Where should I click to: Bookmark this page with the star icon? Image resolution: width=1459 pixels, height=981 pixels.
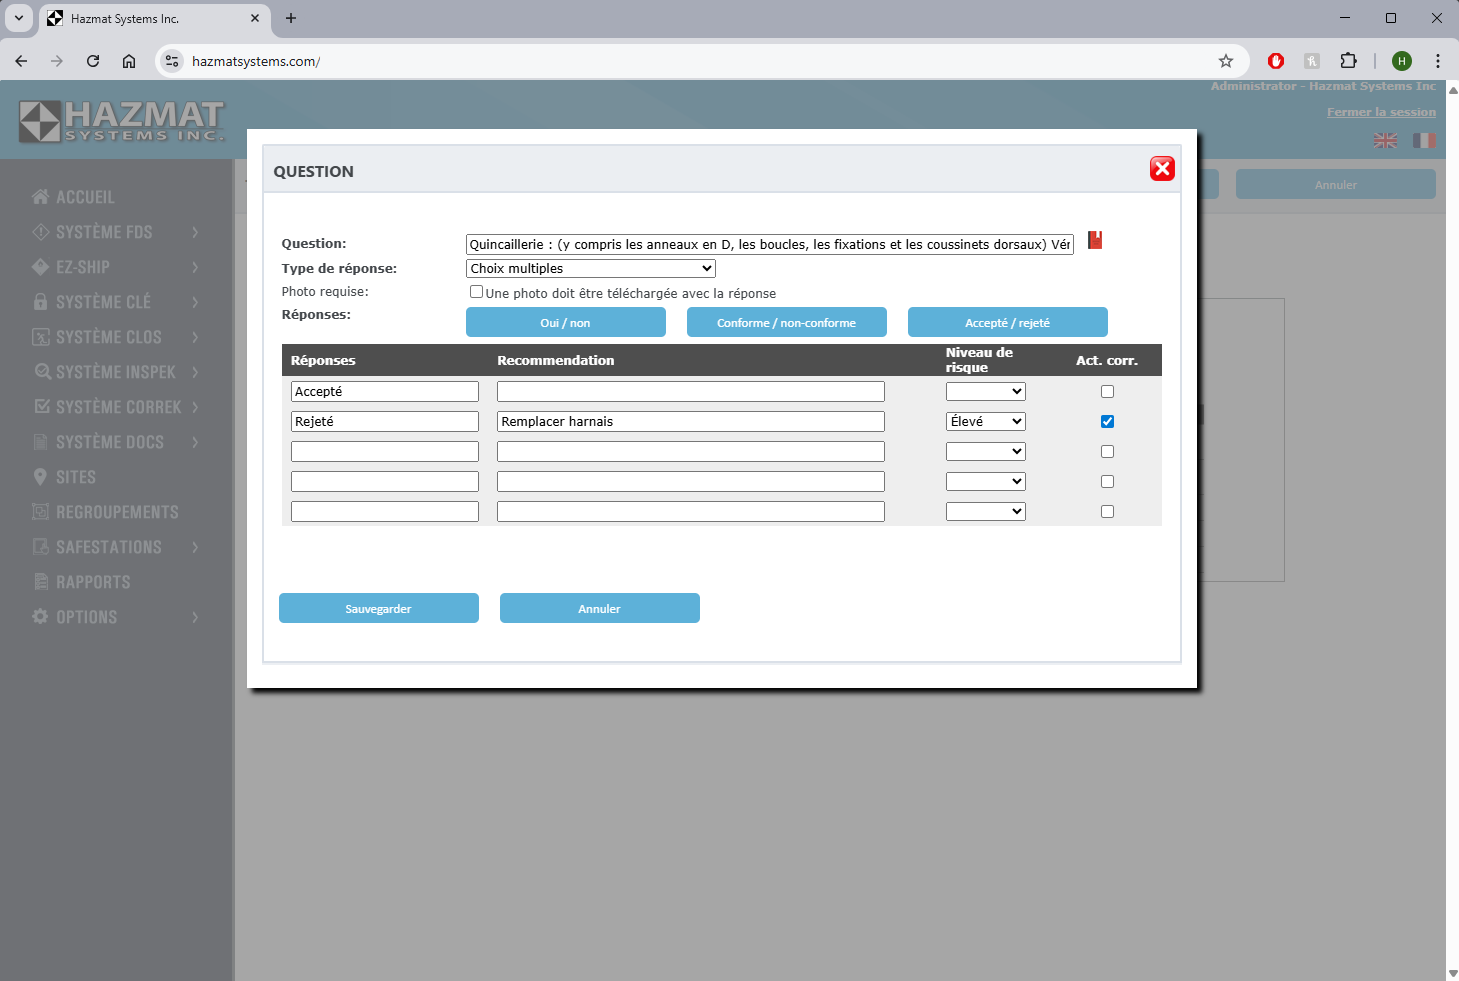click(1225, 61)
